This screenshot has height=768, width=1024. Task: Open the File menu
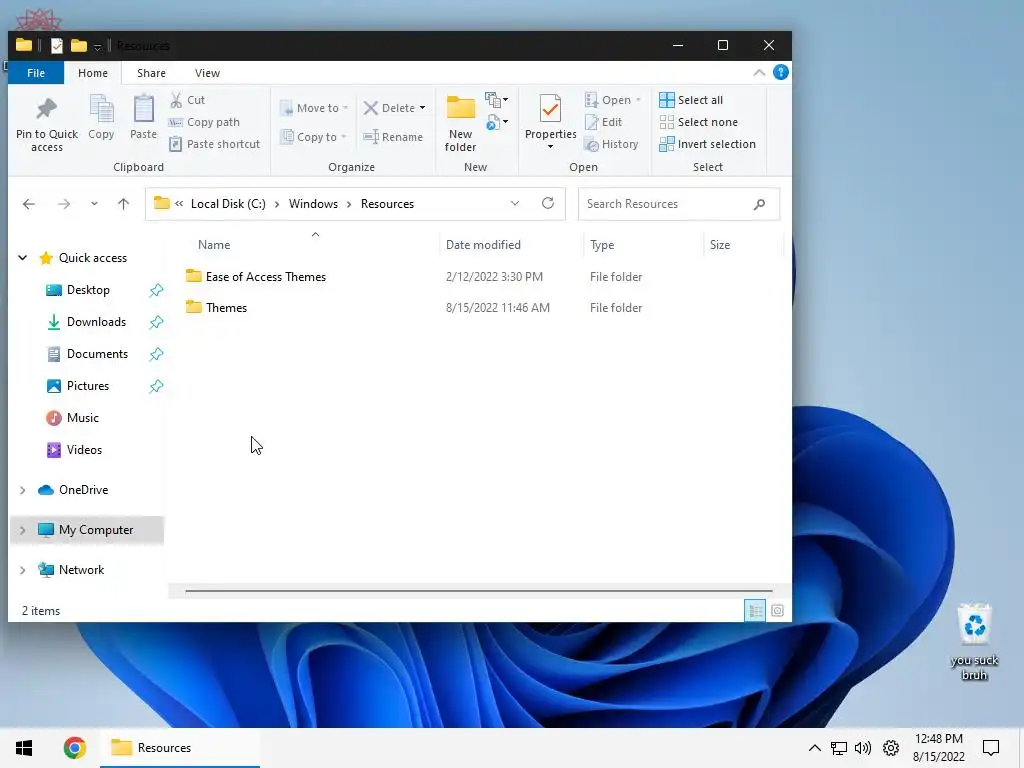36,72
